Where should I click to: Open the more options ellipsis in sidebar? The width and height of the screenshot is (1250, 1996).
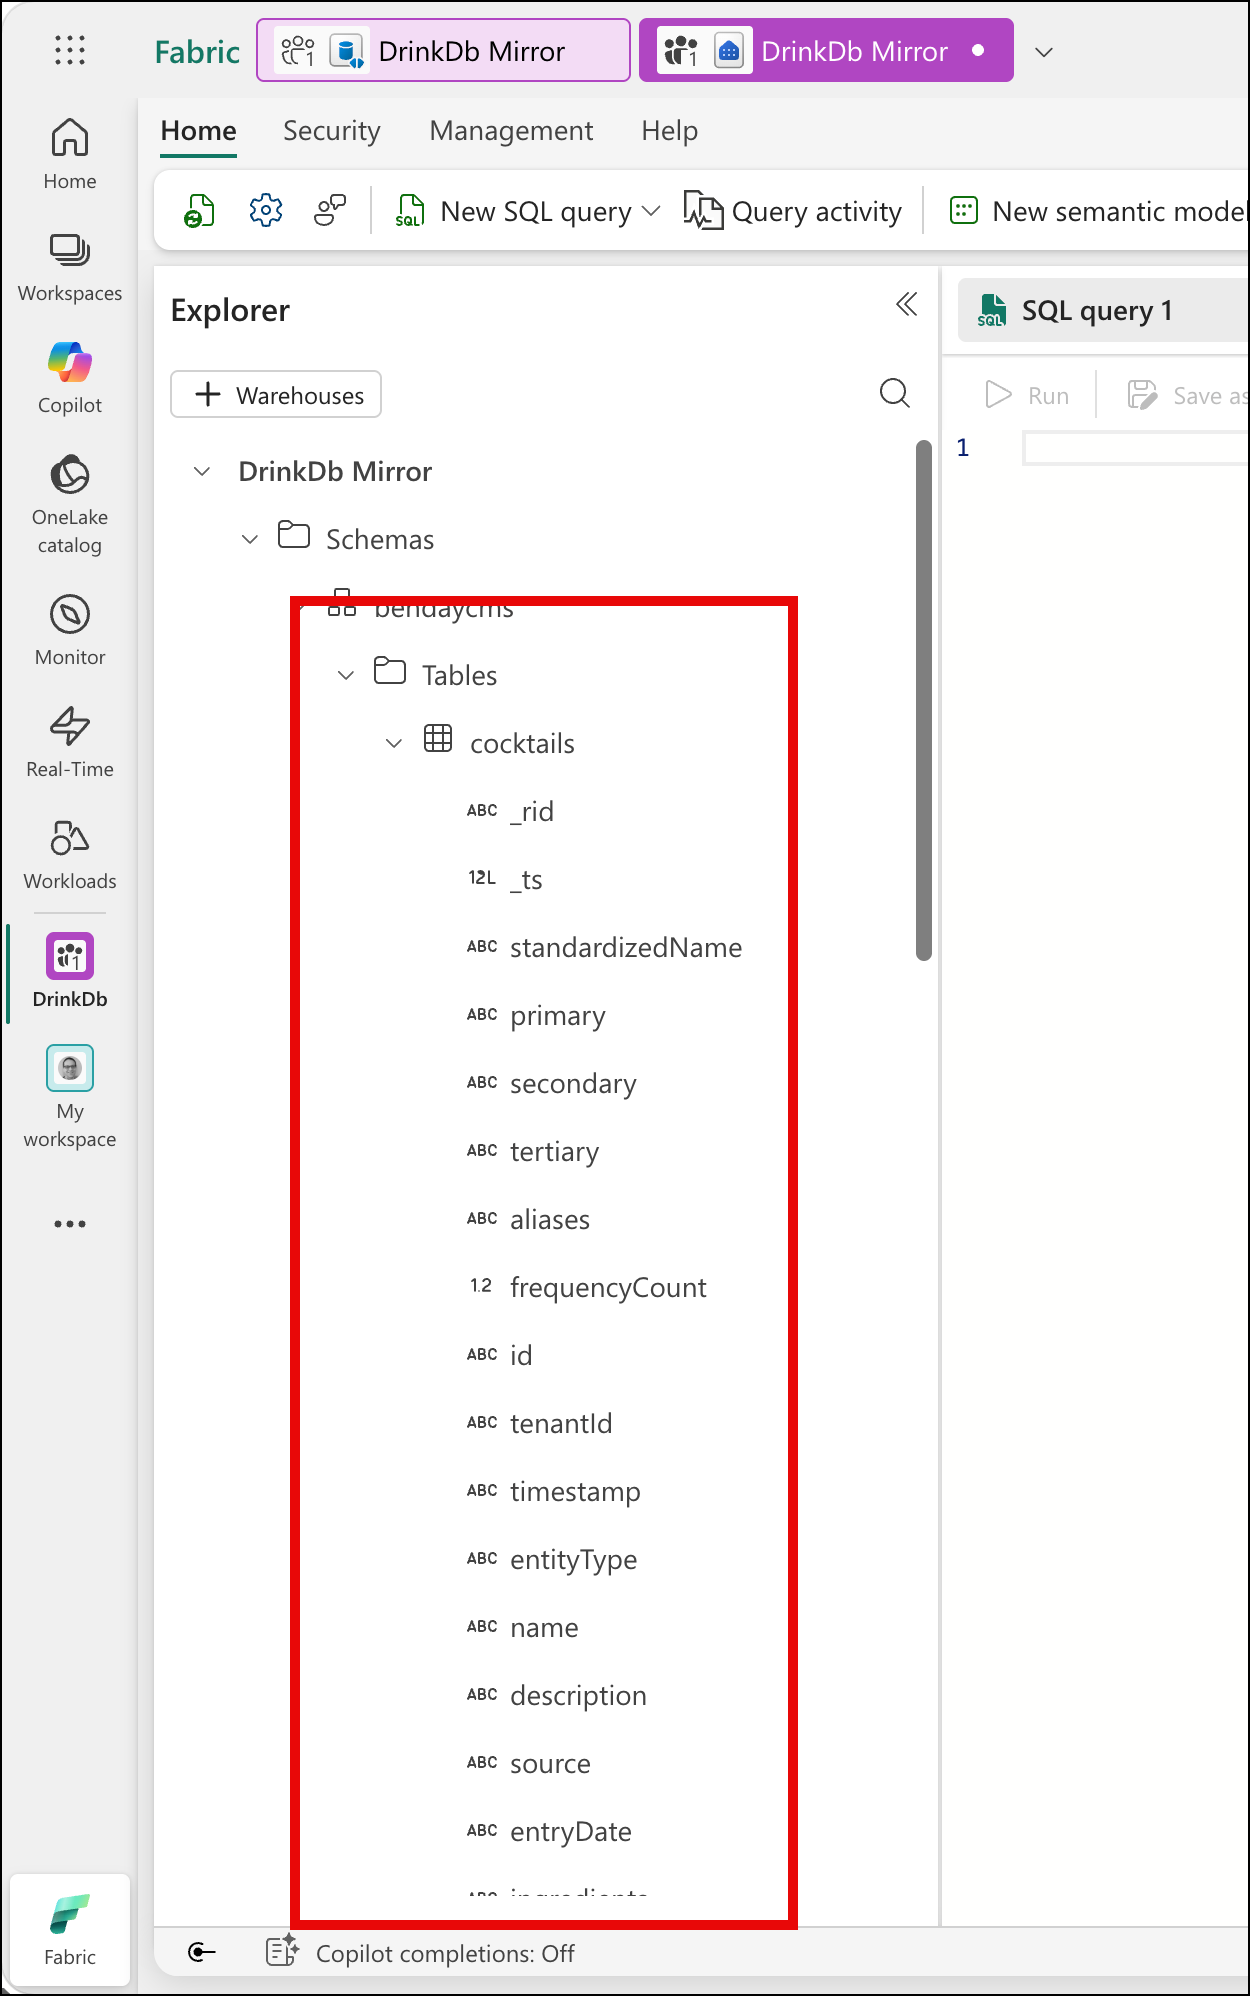pos(70,1223)
